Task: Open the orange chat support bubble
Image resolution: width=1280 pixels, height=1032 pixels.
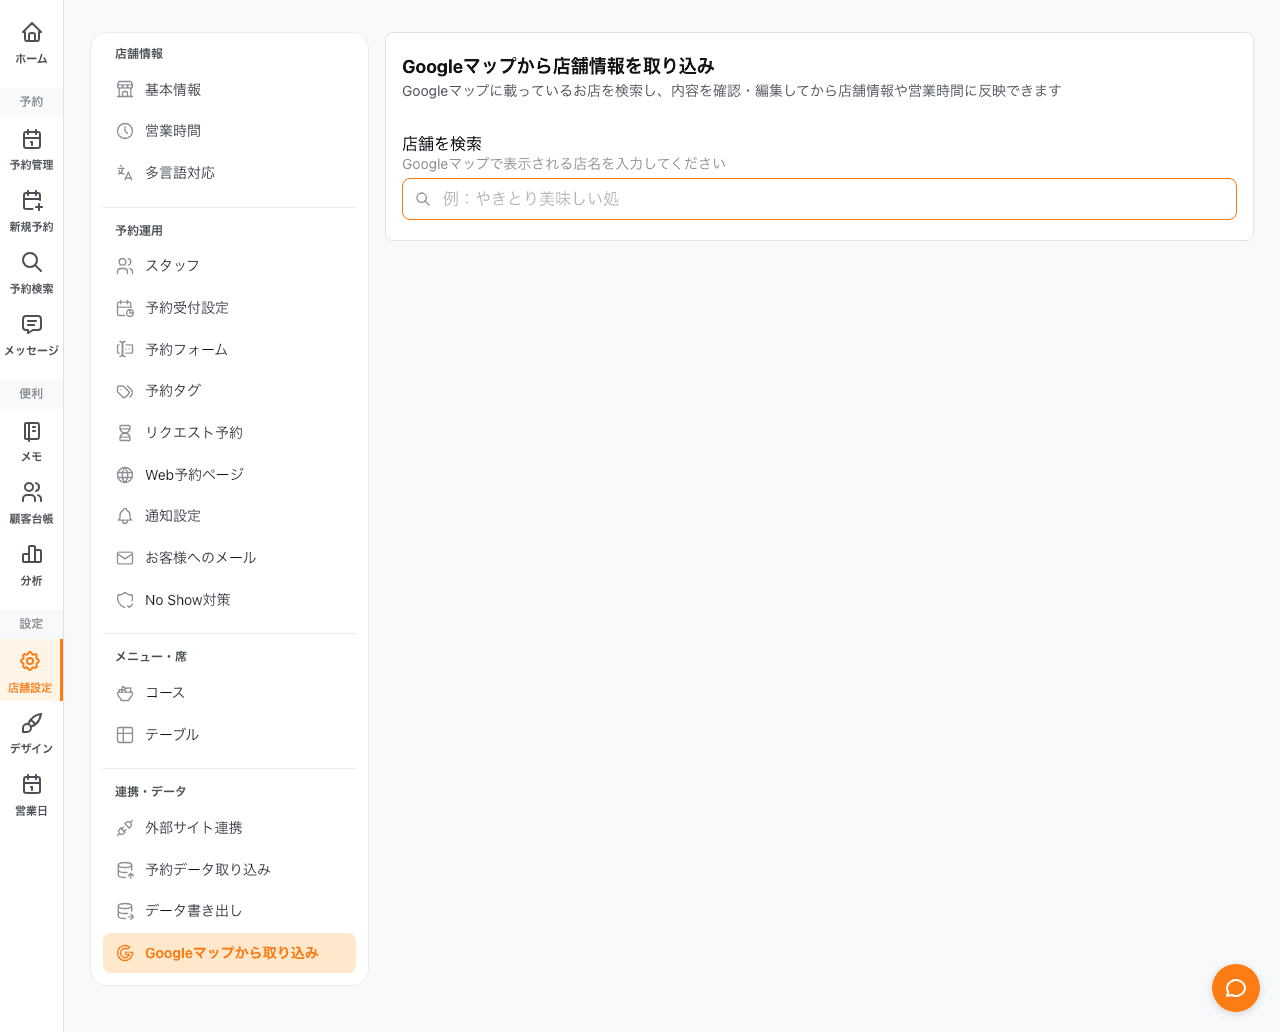Action: [1236, 988]
